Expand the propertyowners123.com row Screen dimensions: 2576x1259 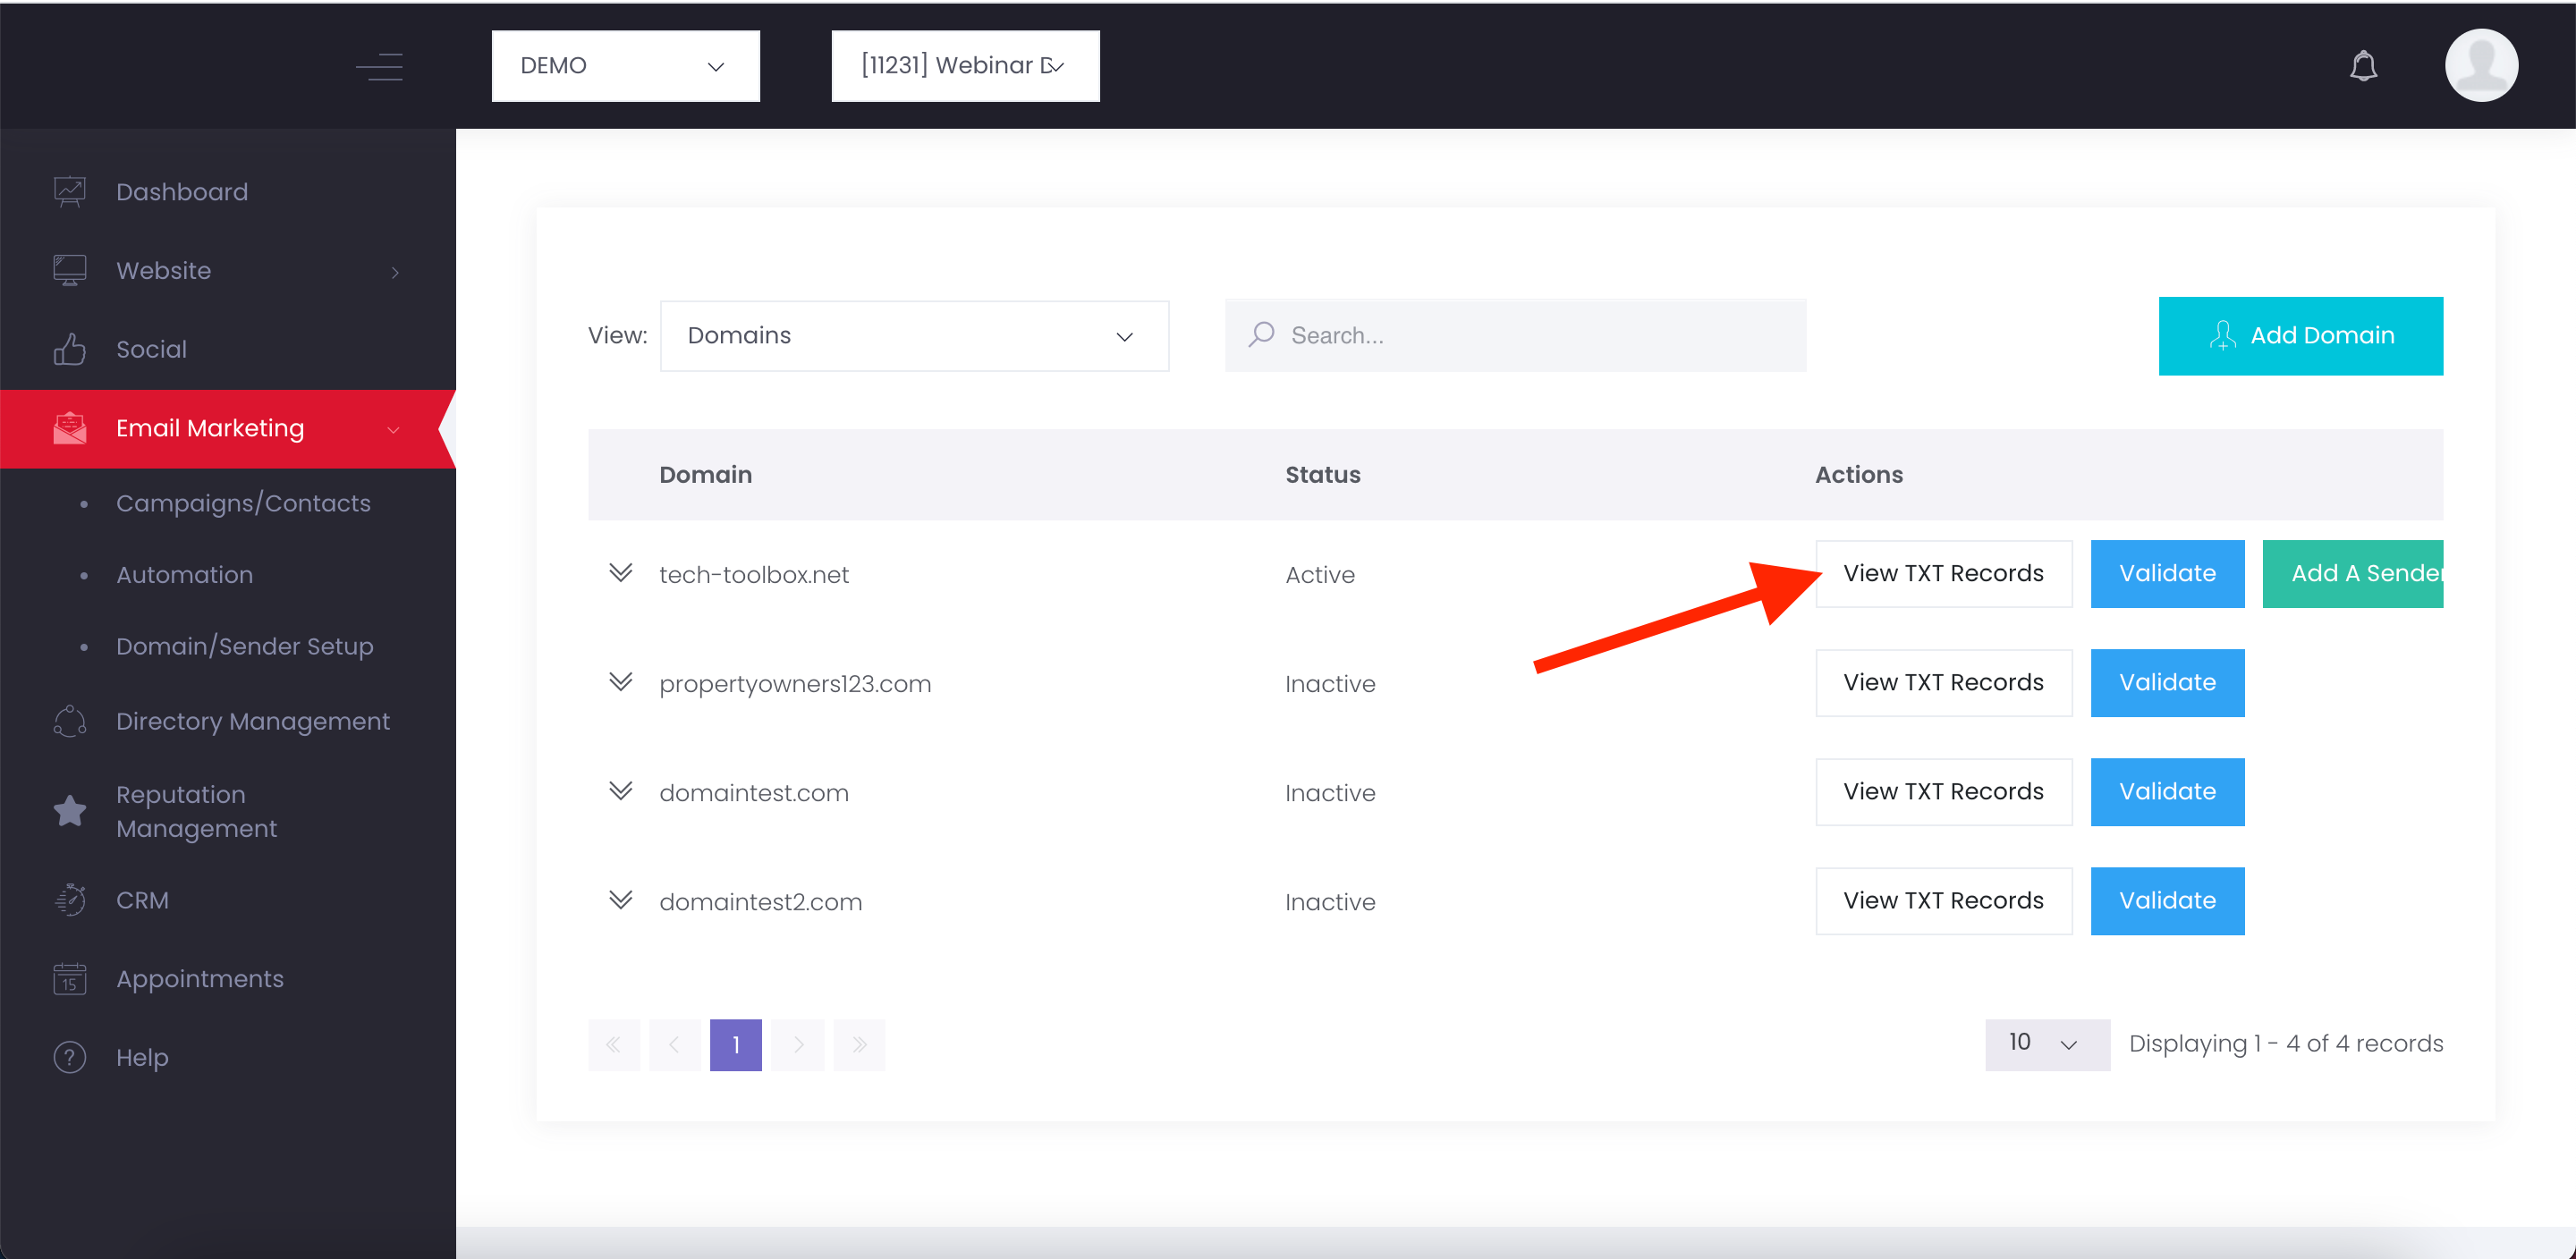tap(620, 682)
